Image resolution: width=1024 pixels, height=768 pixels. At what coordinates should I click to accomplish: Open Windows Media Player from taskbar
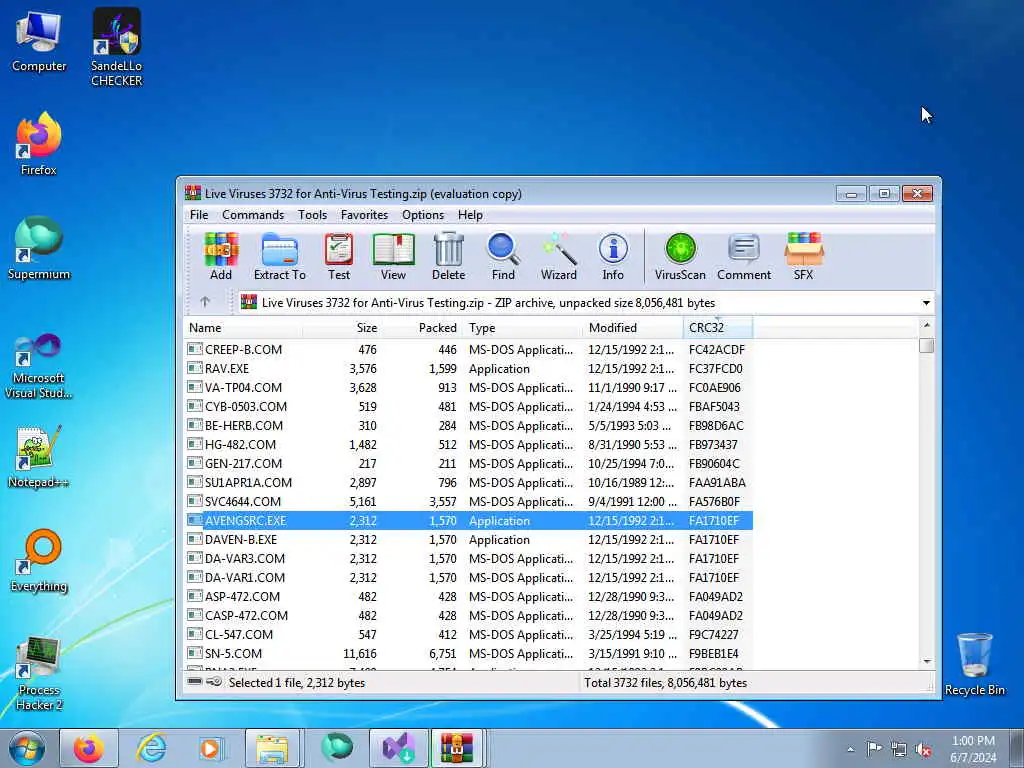pyautogui.click(x=210, y=748)
